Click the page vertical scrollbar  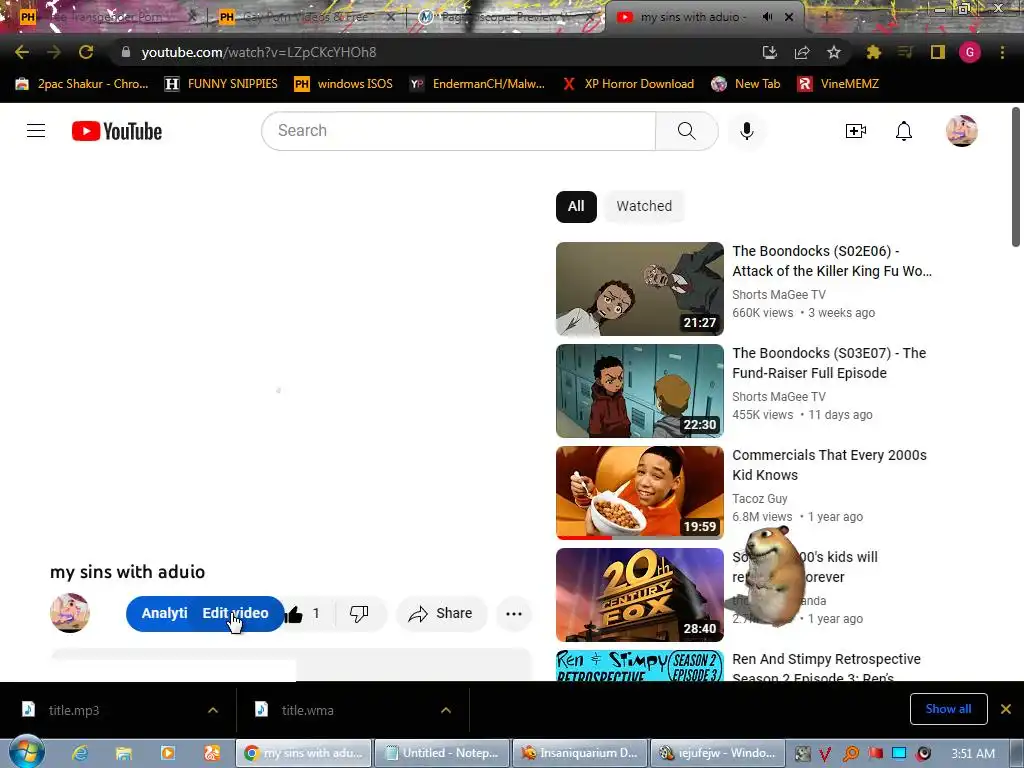coord(1016,176)
